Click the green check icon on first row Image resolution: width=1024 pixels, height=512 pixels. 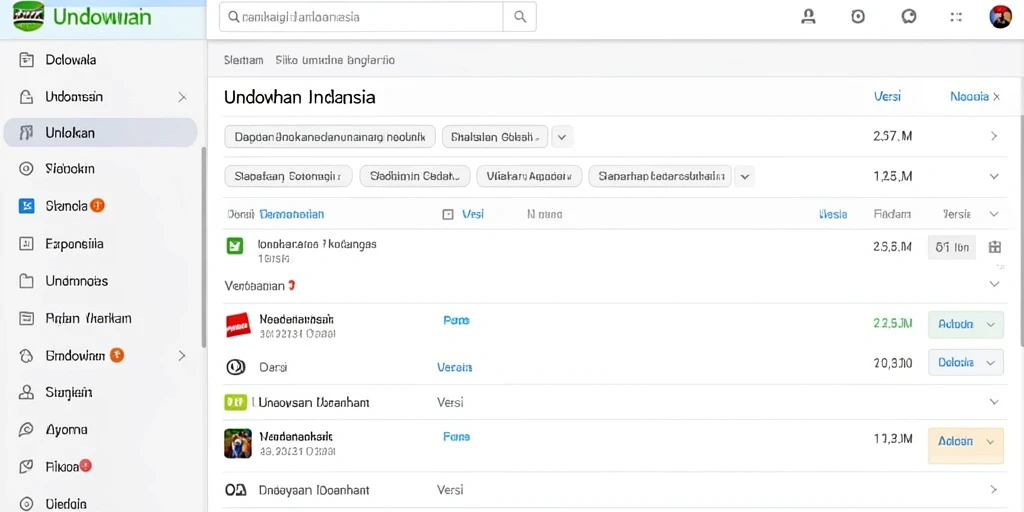234,246
